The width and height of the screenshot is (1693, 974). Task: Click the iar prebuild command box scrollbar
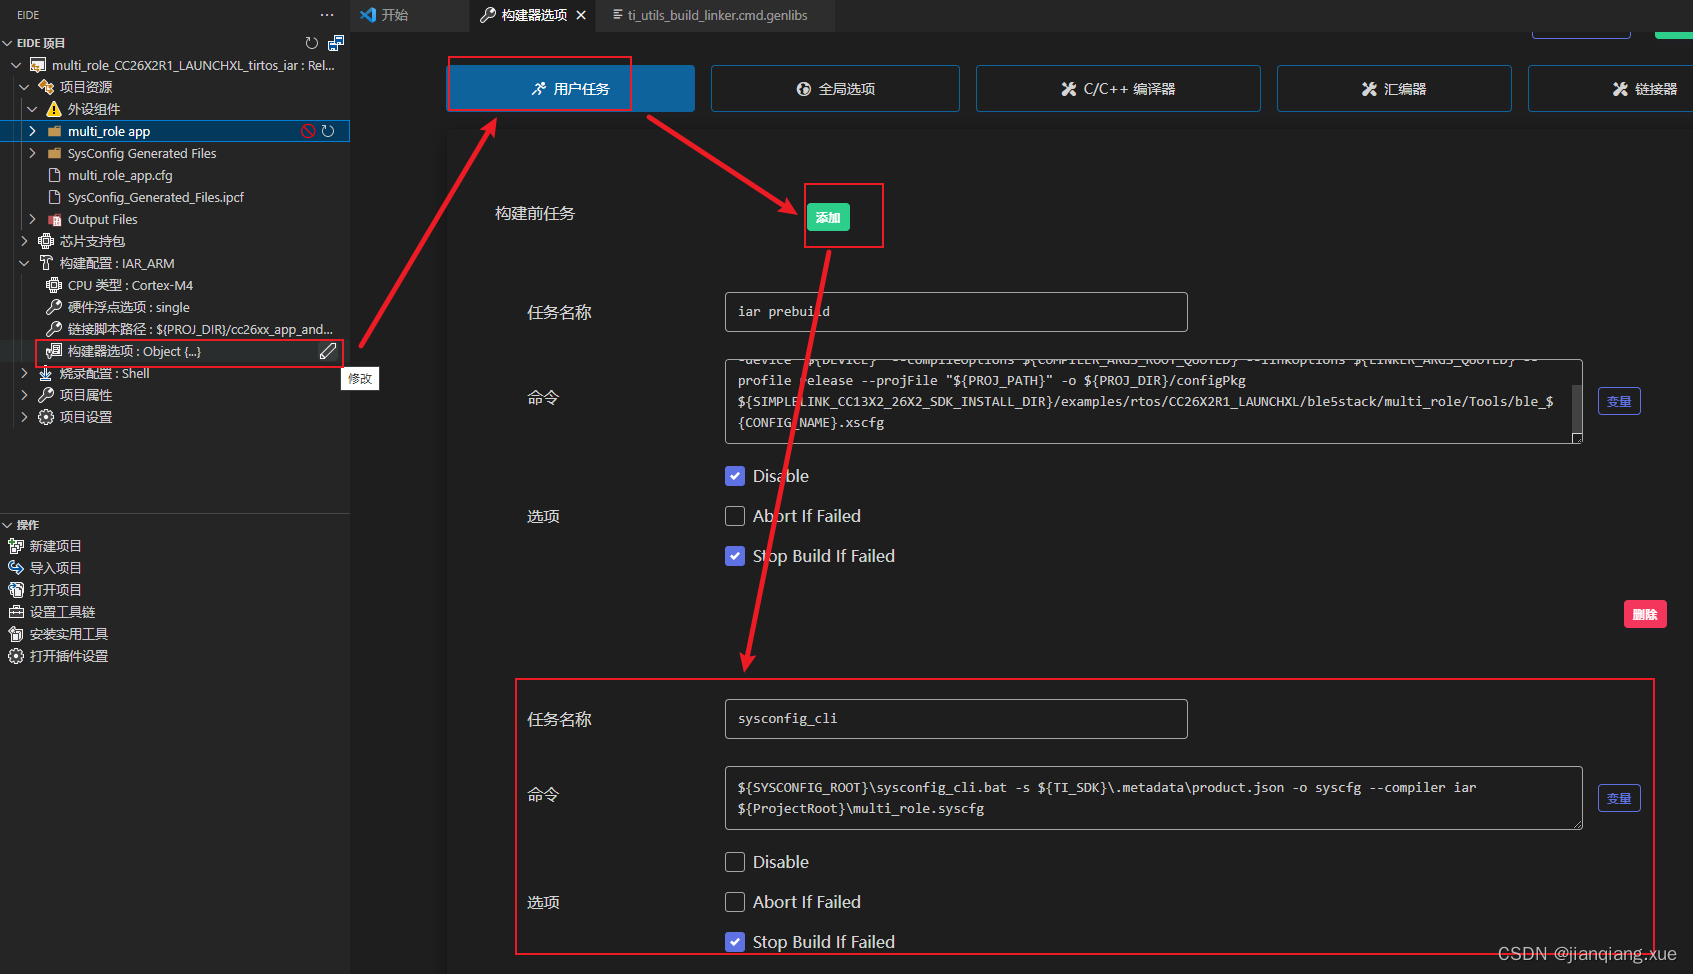pyautogui.click(x=1577, y=408)
